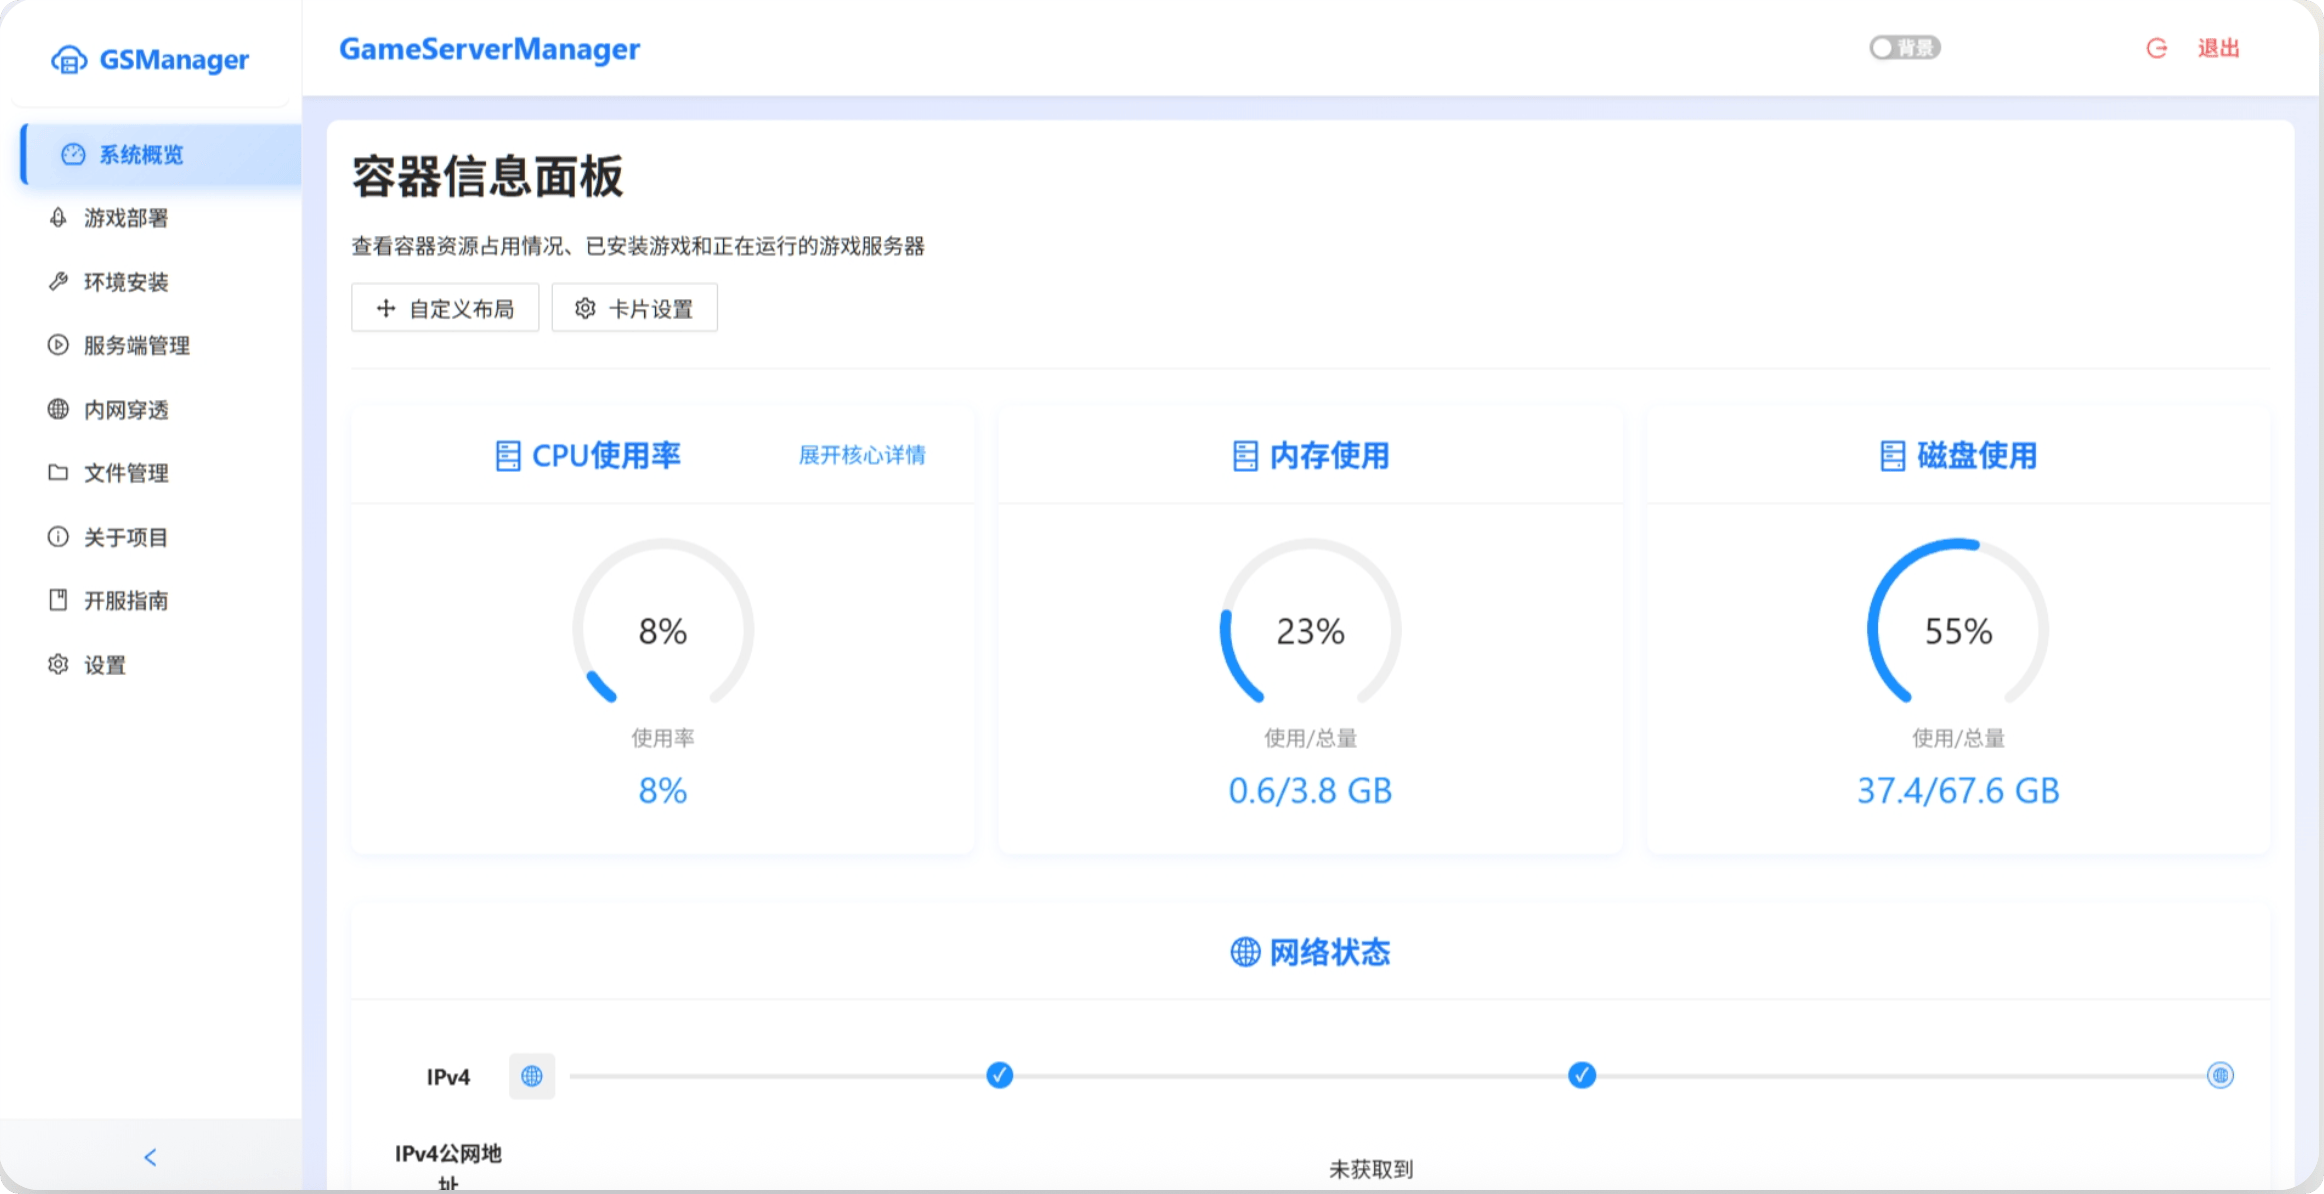Click the book icon beside 开服指南
The image size is (2324, 1194).
58,600
